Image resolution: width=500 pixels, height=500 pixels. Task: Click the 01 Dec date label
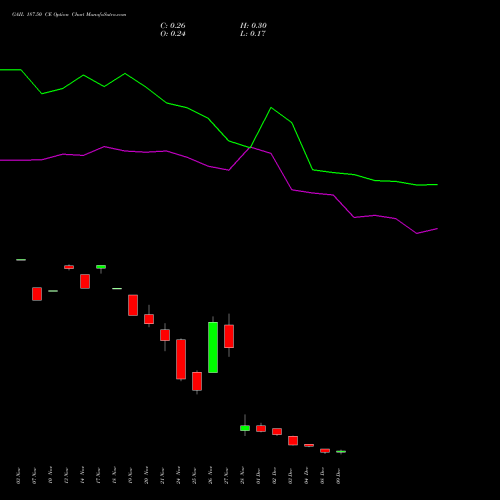[x=258, y=475]
